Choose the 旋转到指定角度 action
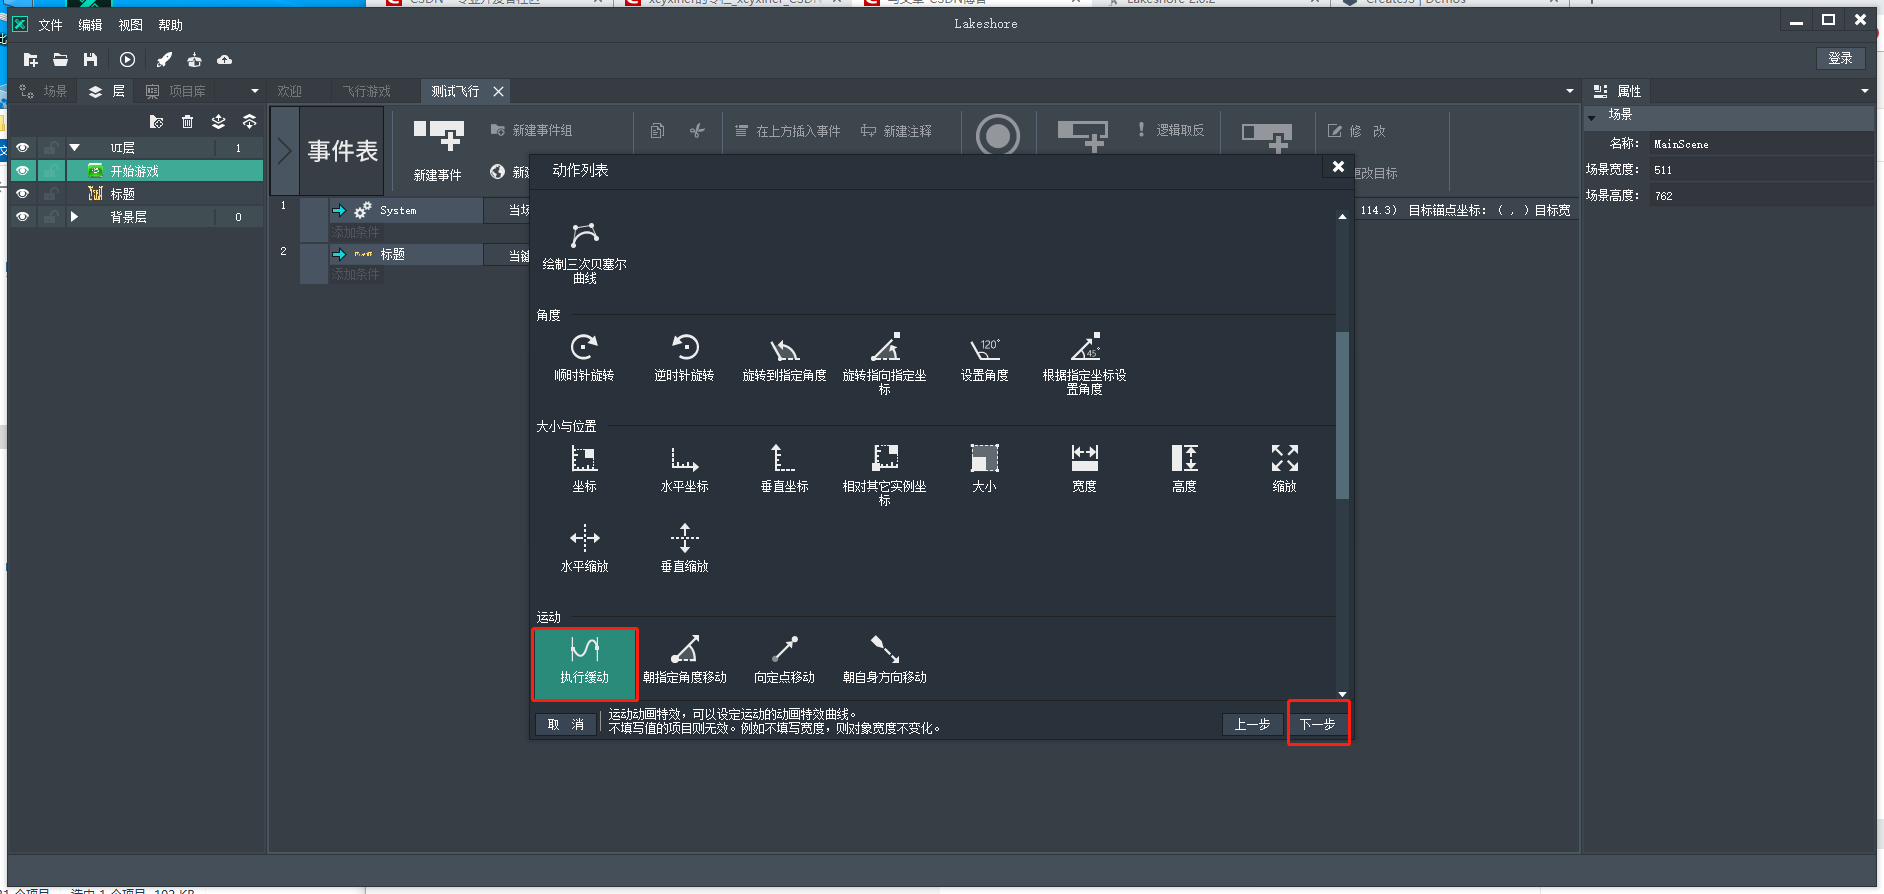Screen dimensions: 1884x894 785,356
